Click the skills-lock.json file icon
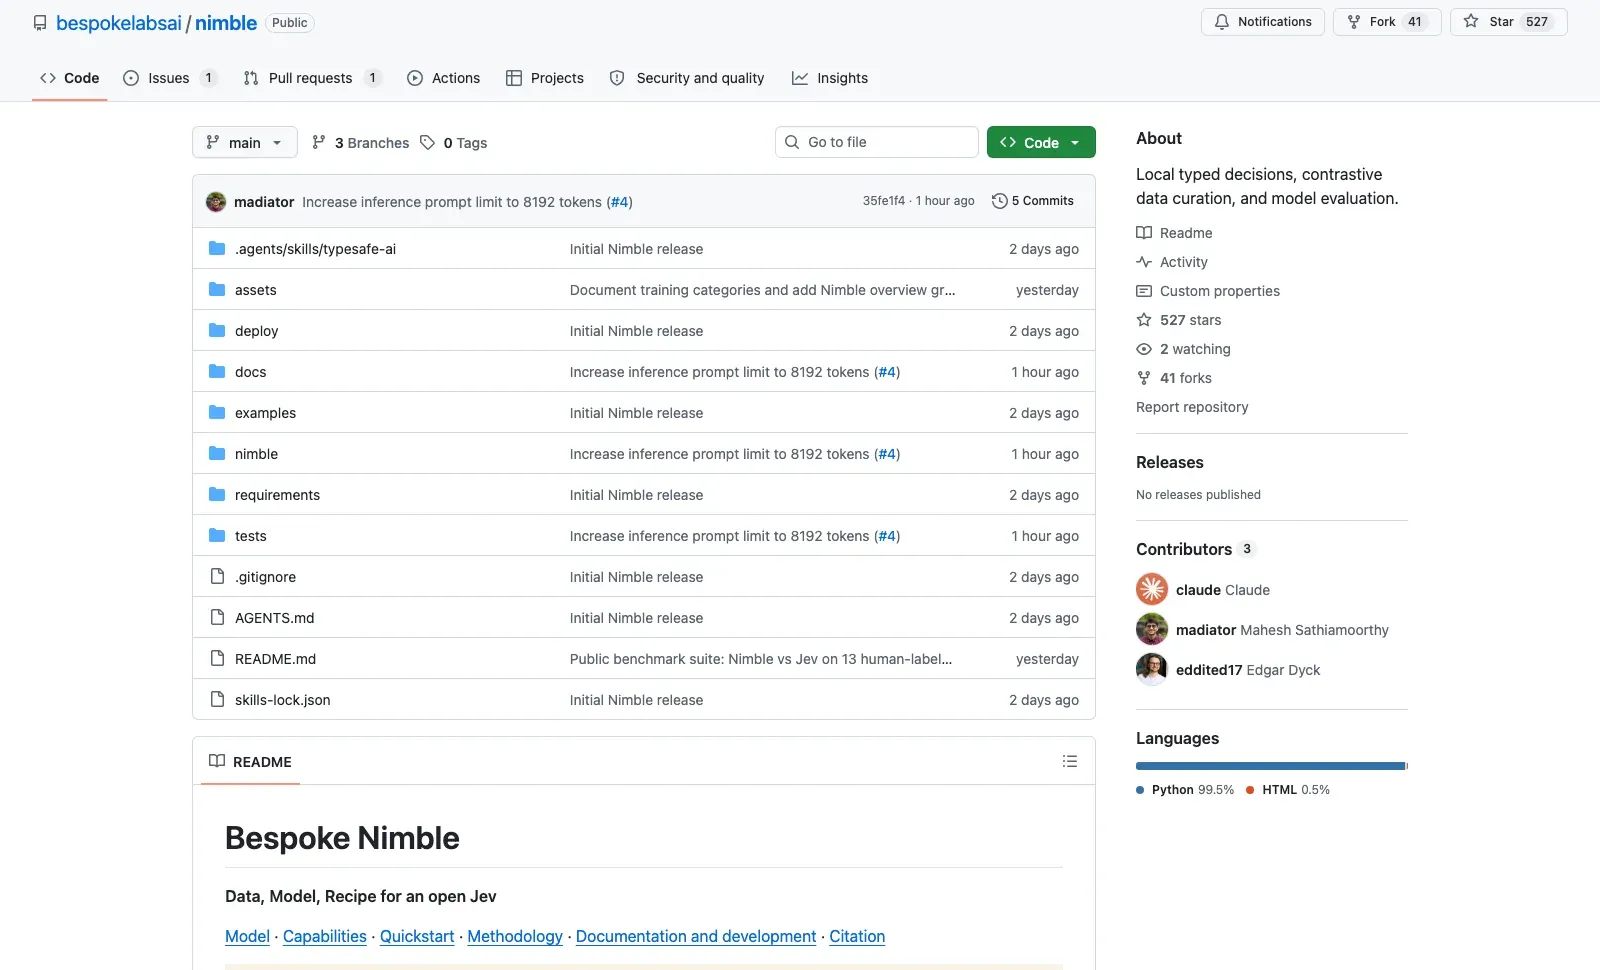The image size is (1600, 970). pyautogui.click(x=217, y=699)
